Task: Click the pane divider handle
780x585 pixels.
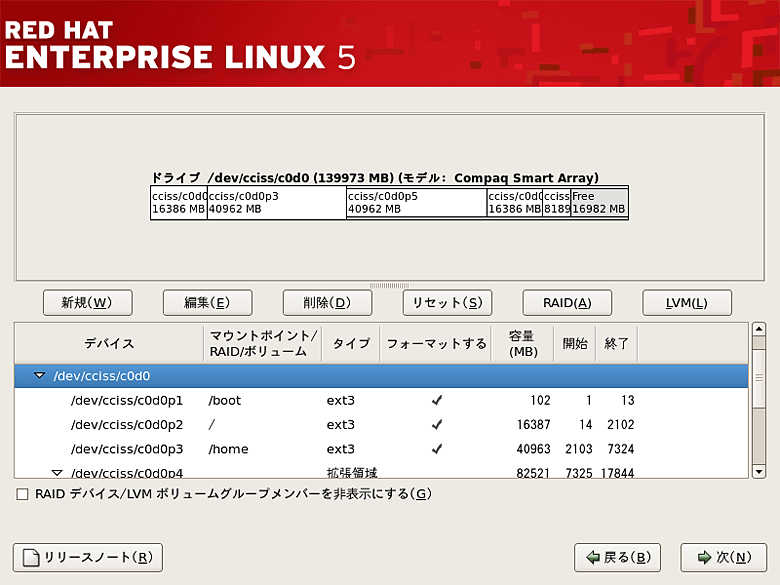Action: click(390, 286)
